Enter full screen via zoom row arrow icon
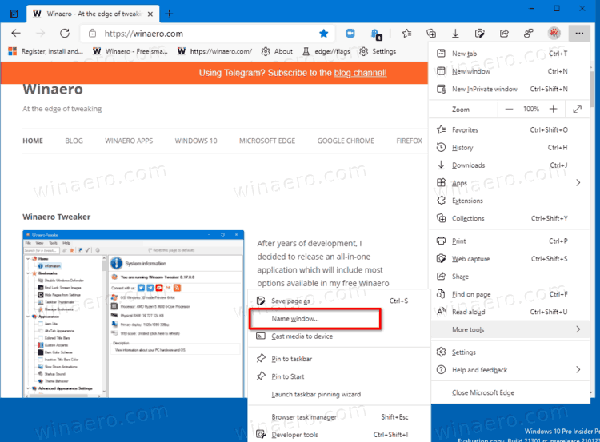 (580, 108)
